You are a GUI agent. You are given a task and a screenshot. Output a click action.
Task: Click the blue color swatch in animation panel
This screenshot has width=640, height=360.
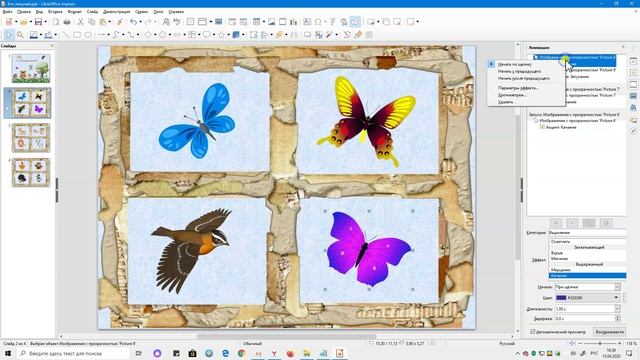pos(561,298)
